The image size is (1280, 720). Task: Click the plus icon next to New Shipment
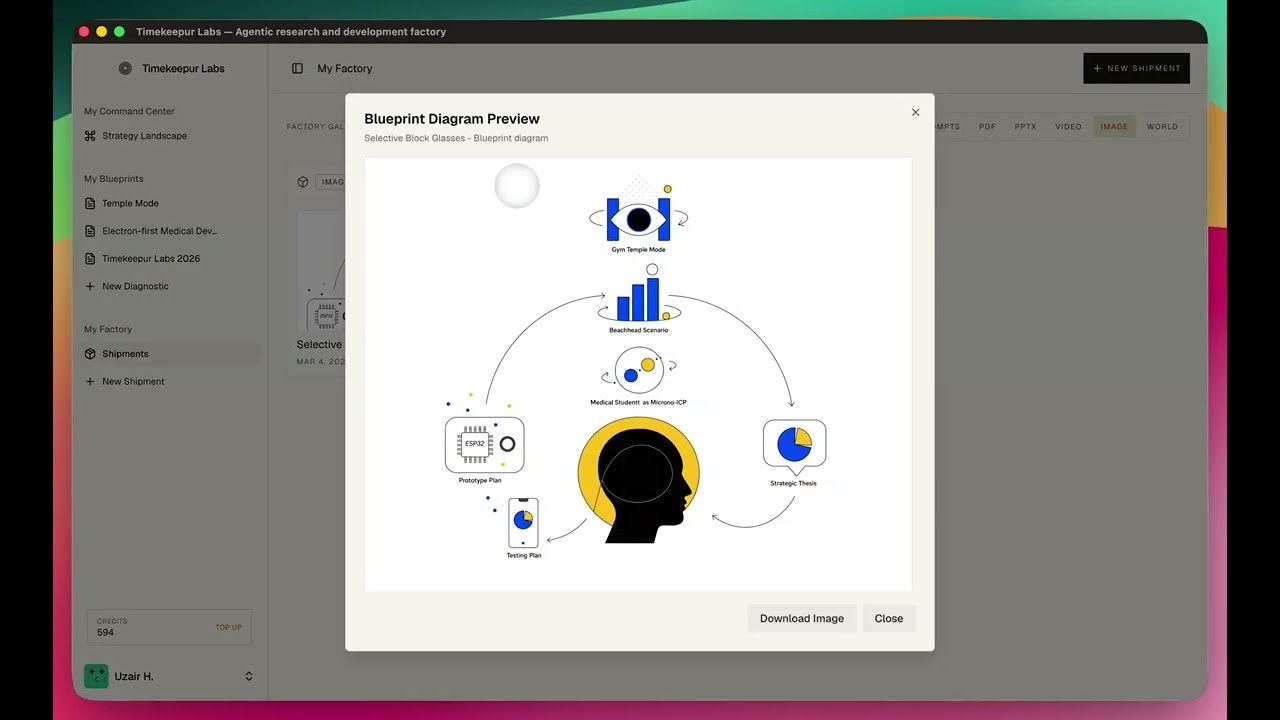tap(89, 381)
